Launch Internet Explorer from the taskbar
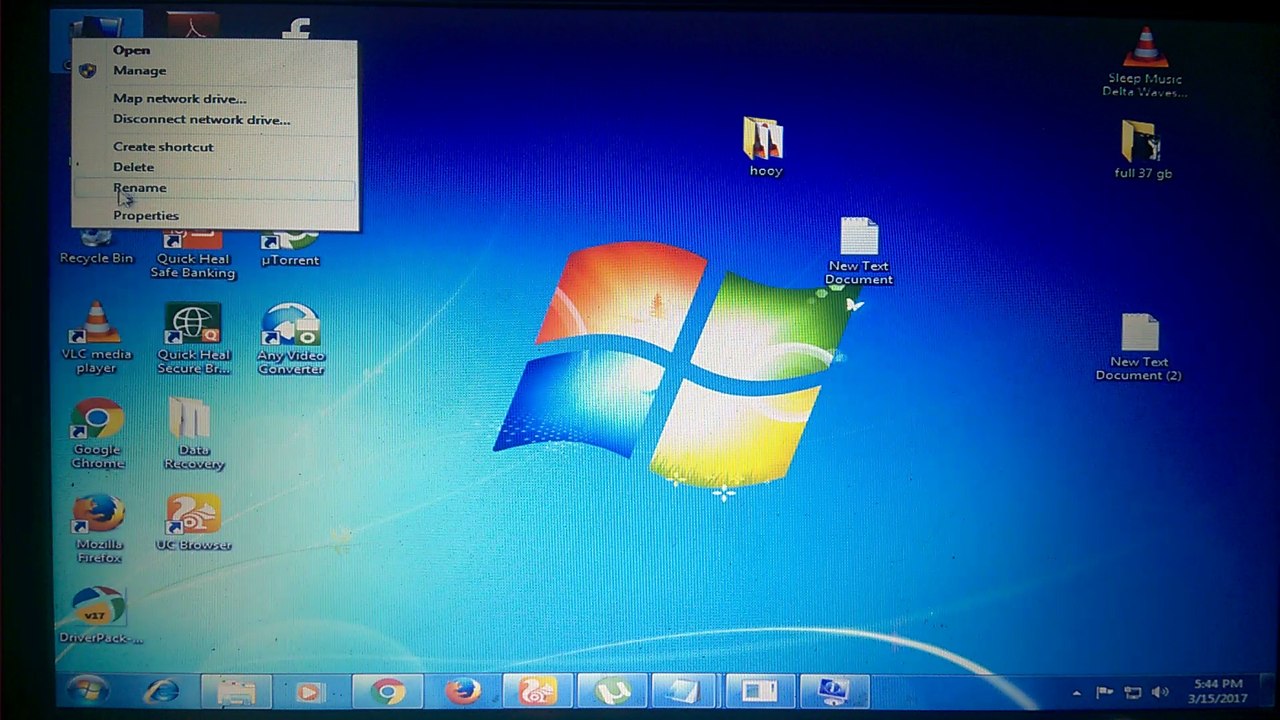Viewport: 1280px width, 720px height. (x=162, y=691)
